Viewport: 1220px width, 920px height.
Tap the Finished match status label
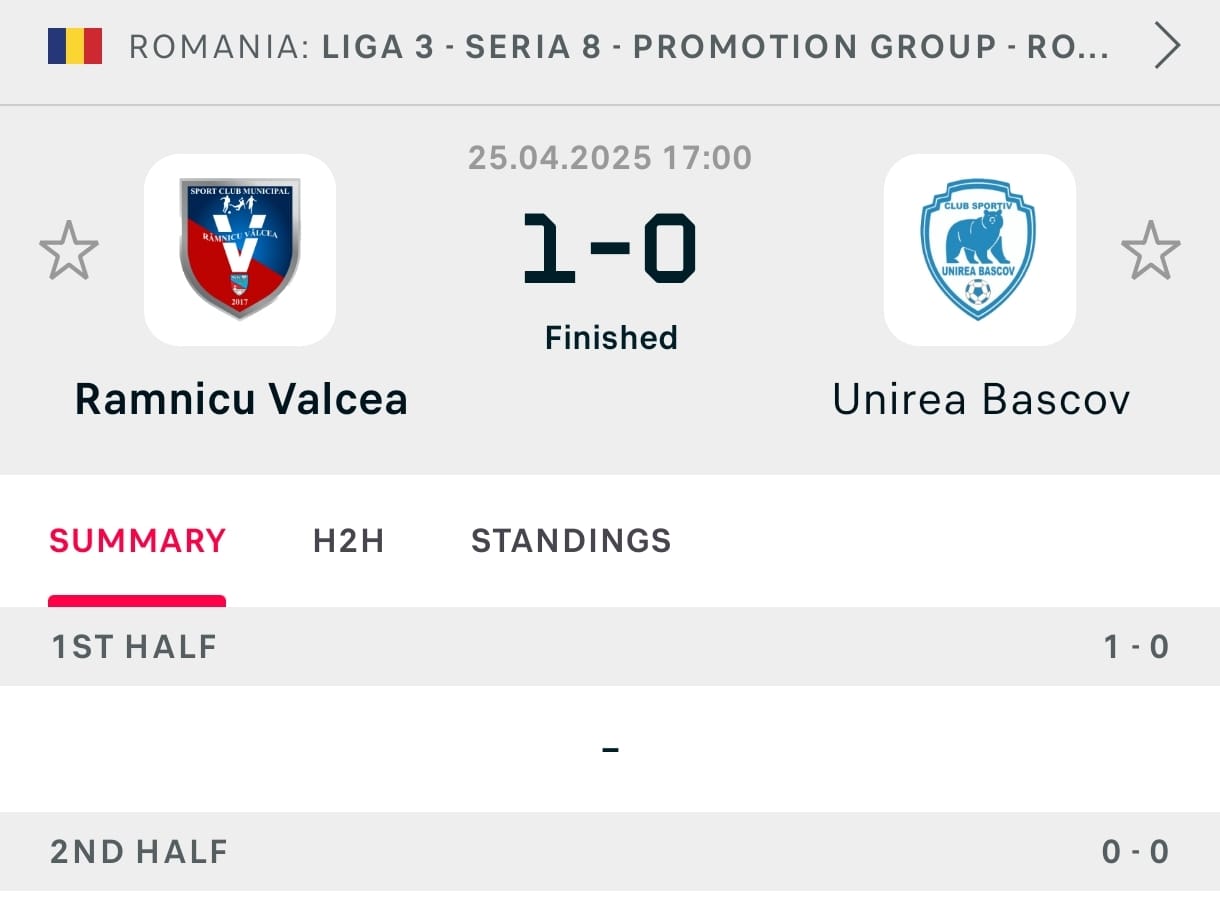(611, 338)
